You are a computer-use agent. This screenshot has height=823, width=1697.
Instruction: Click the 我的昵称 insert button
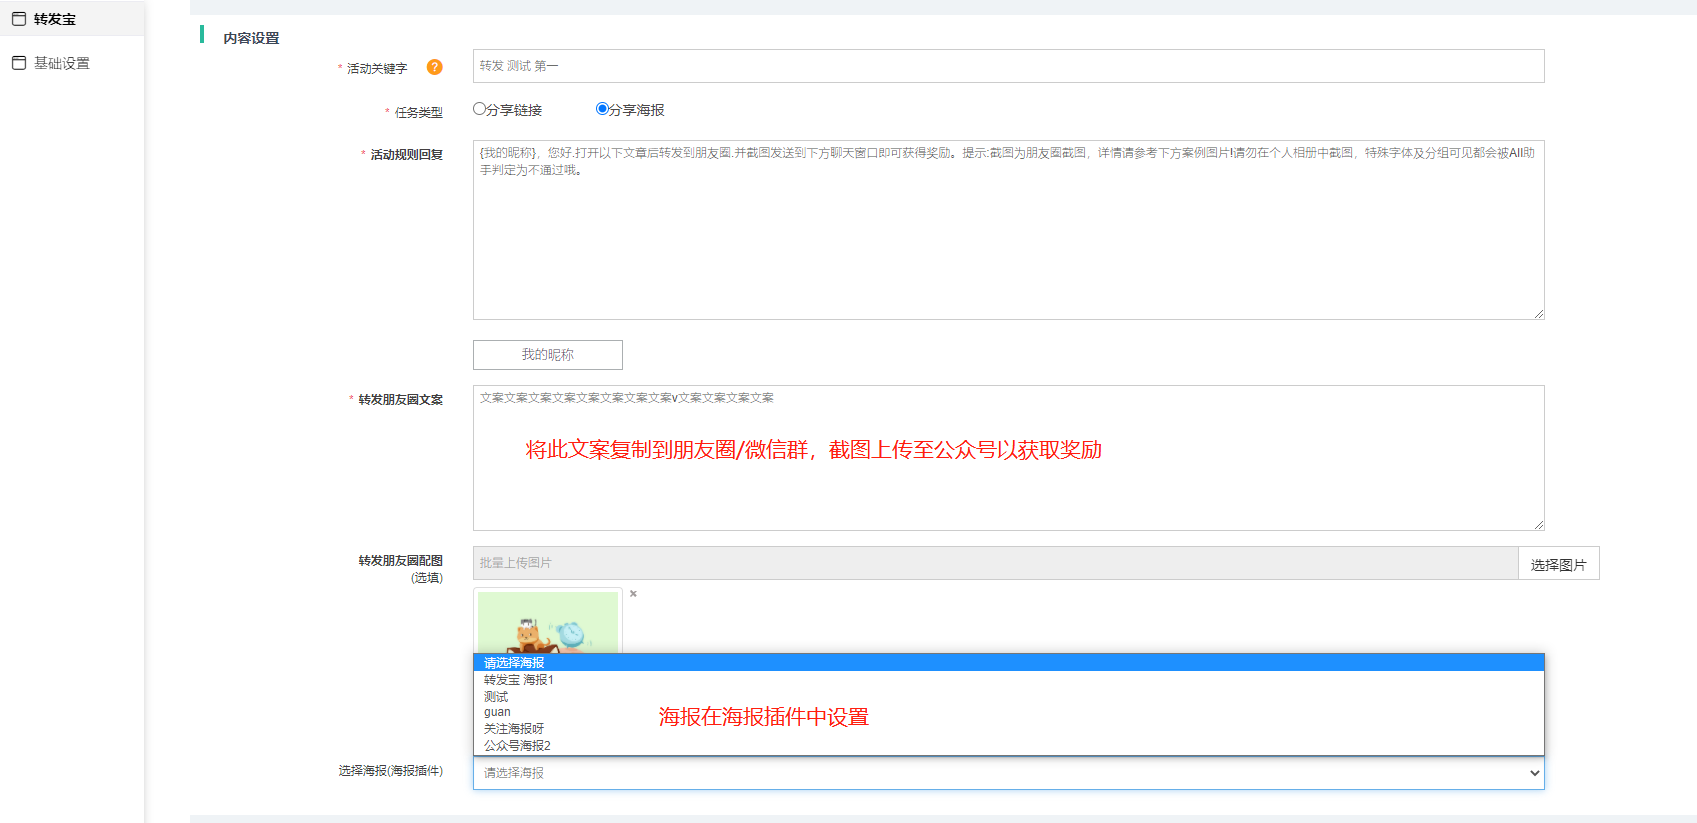(547, 355)
